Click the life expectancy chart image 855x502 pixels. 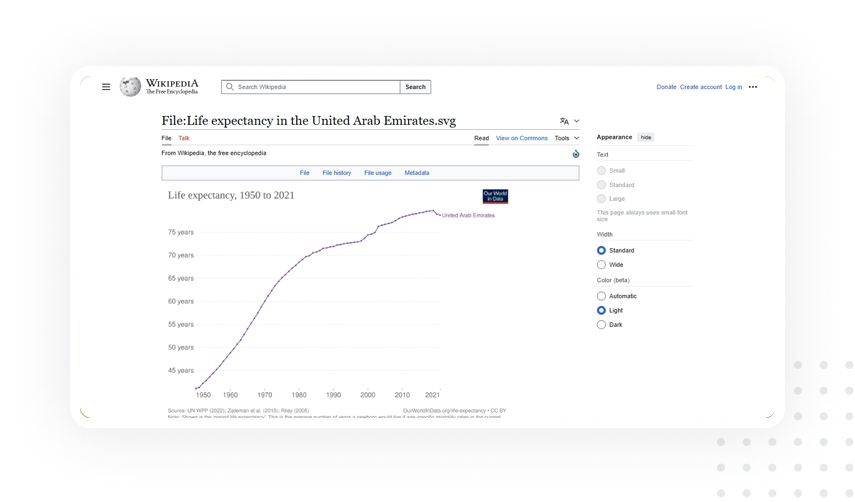(320, 300)
